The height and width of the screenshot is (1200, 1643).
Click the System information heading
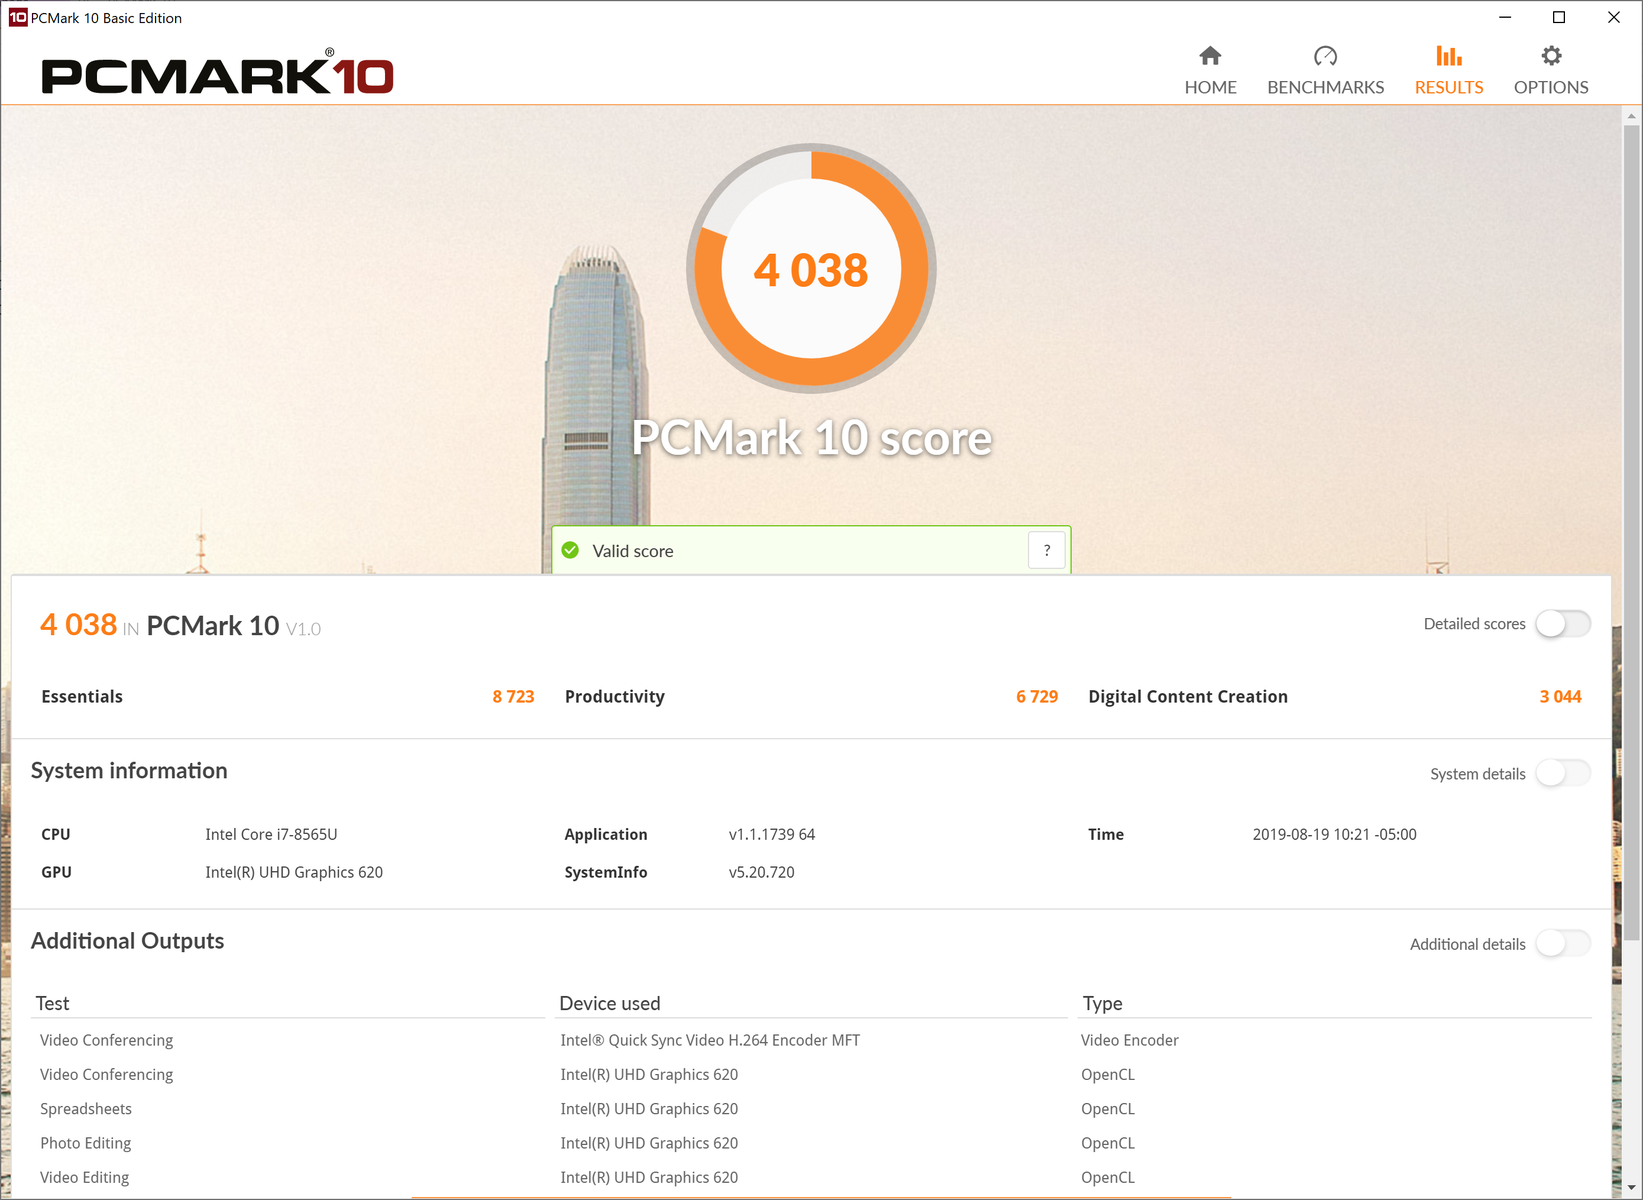129,771
